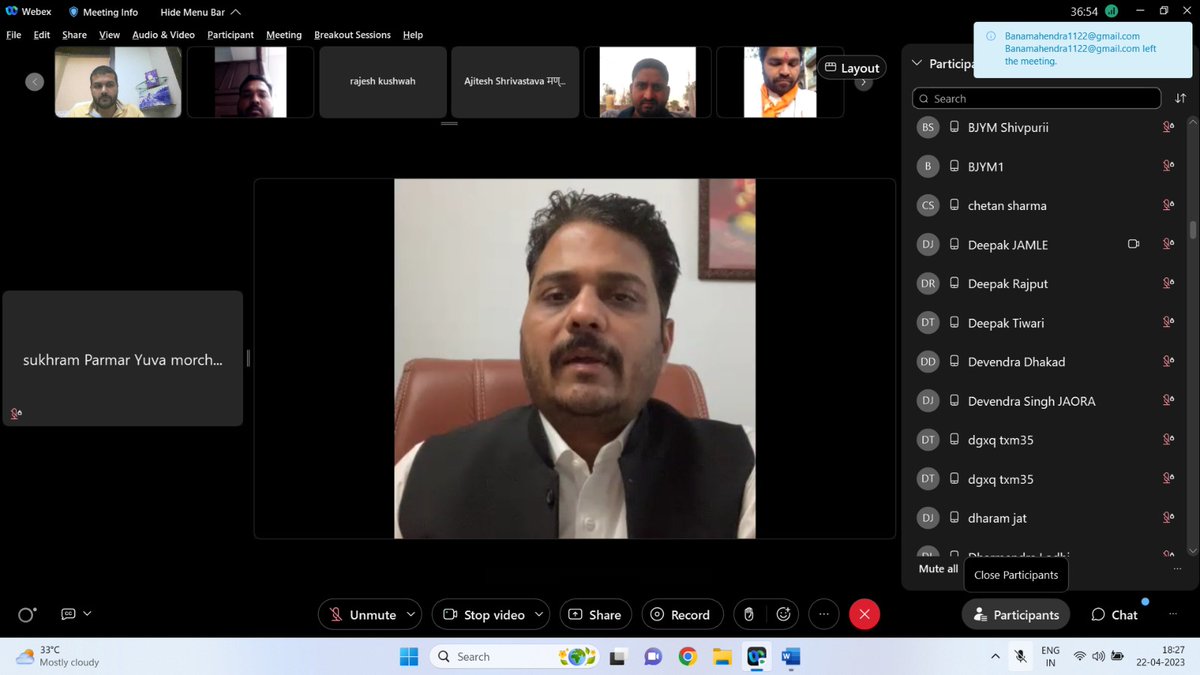
Task: Click CS avatar of chetan sharma
Action: [928, 205]
